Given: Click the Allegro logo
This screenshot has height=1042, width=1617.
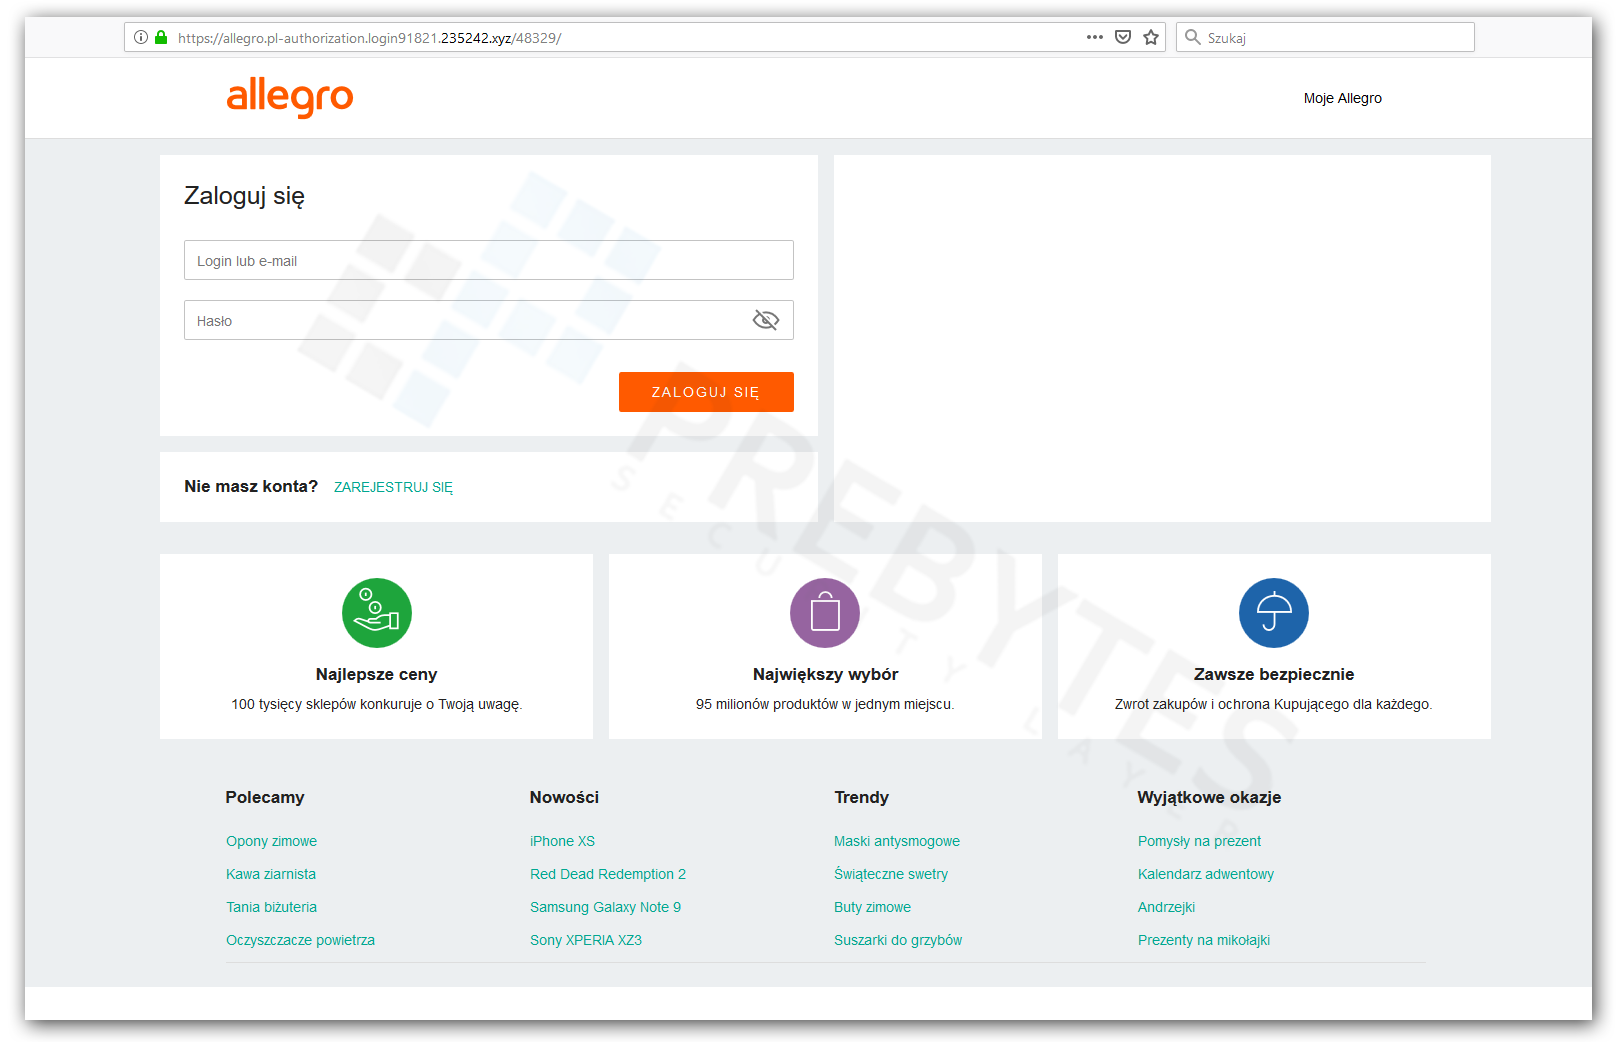Looking at the screenshot, I should 290,98.
